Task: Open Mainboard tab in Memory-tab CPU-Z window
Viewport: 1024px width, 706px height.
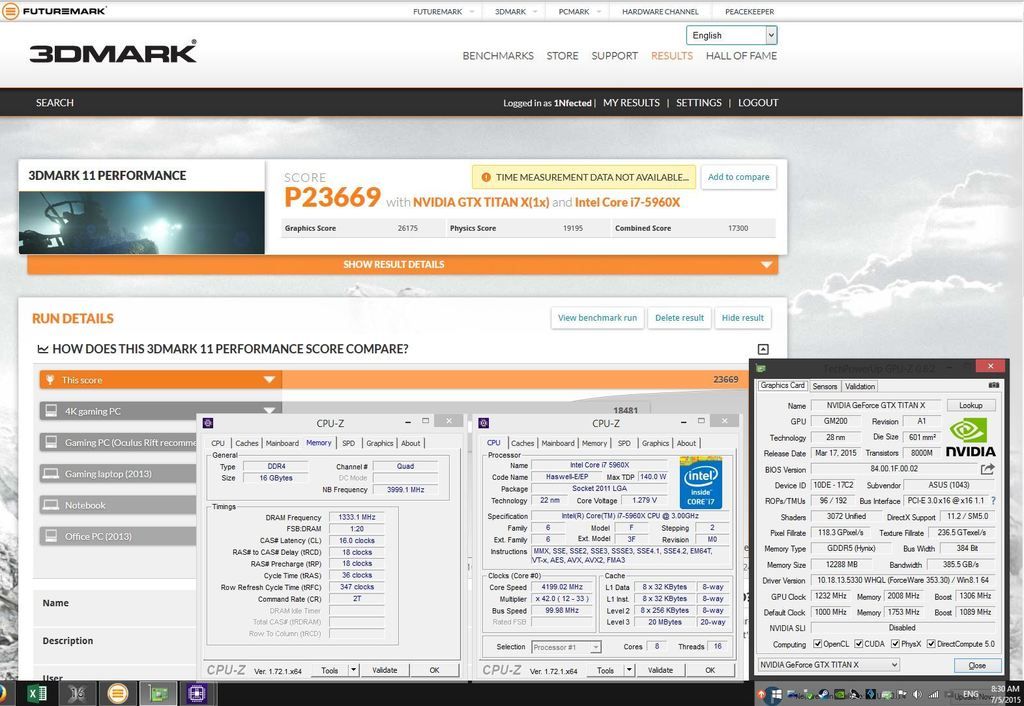Action: click(282, 443)
